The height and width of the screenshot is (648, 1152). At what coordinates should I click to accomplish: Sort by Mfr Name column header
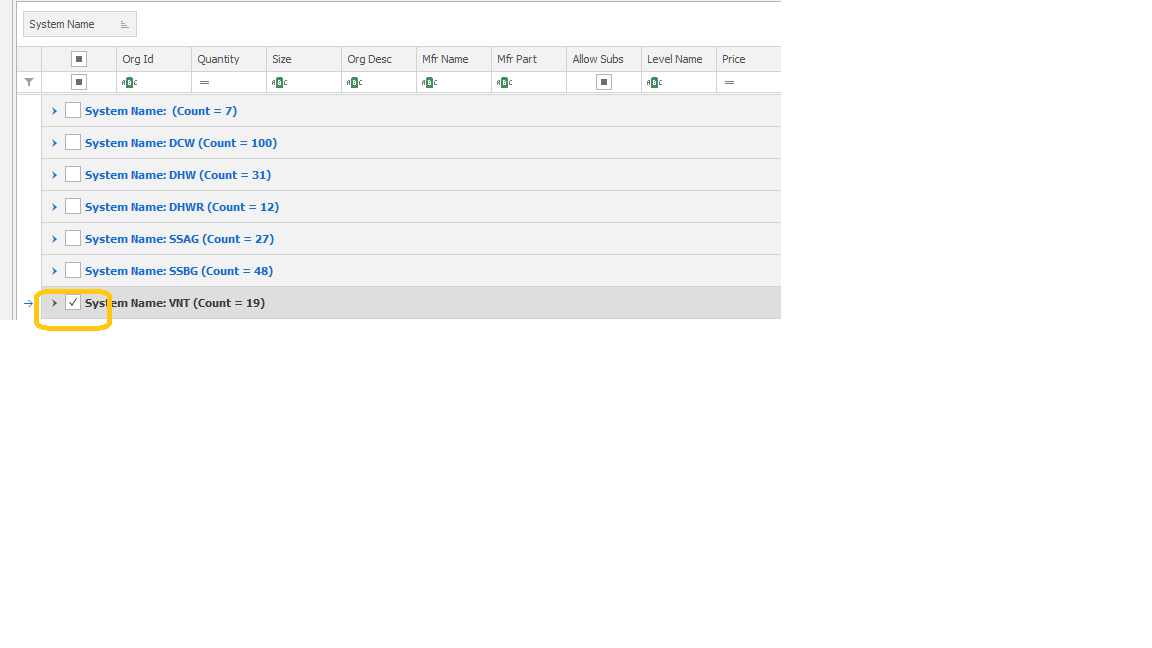pos(453,59)
